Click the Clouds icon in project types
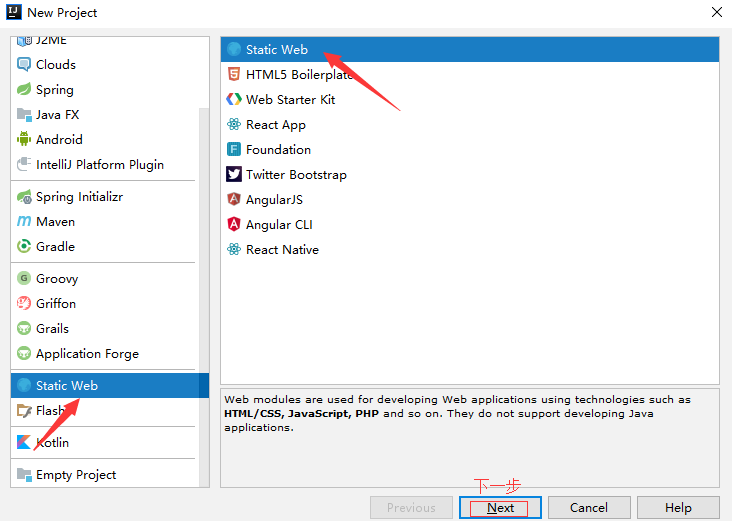The image size is (732, 521). tap(24, 64)
